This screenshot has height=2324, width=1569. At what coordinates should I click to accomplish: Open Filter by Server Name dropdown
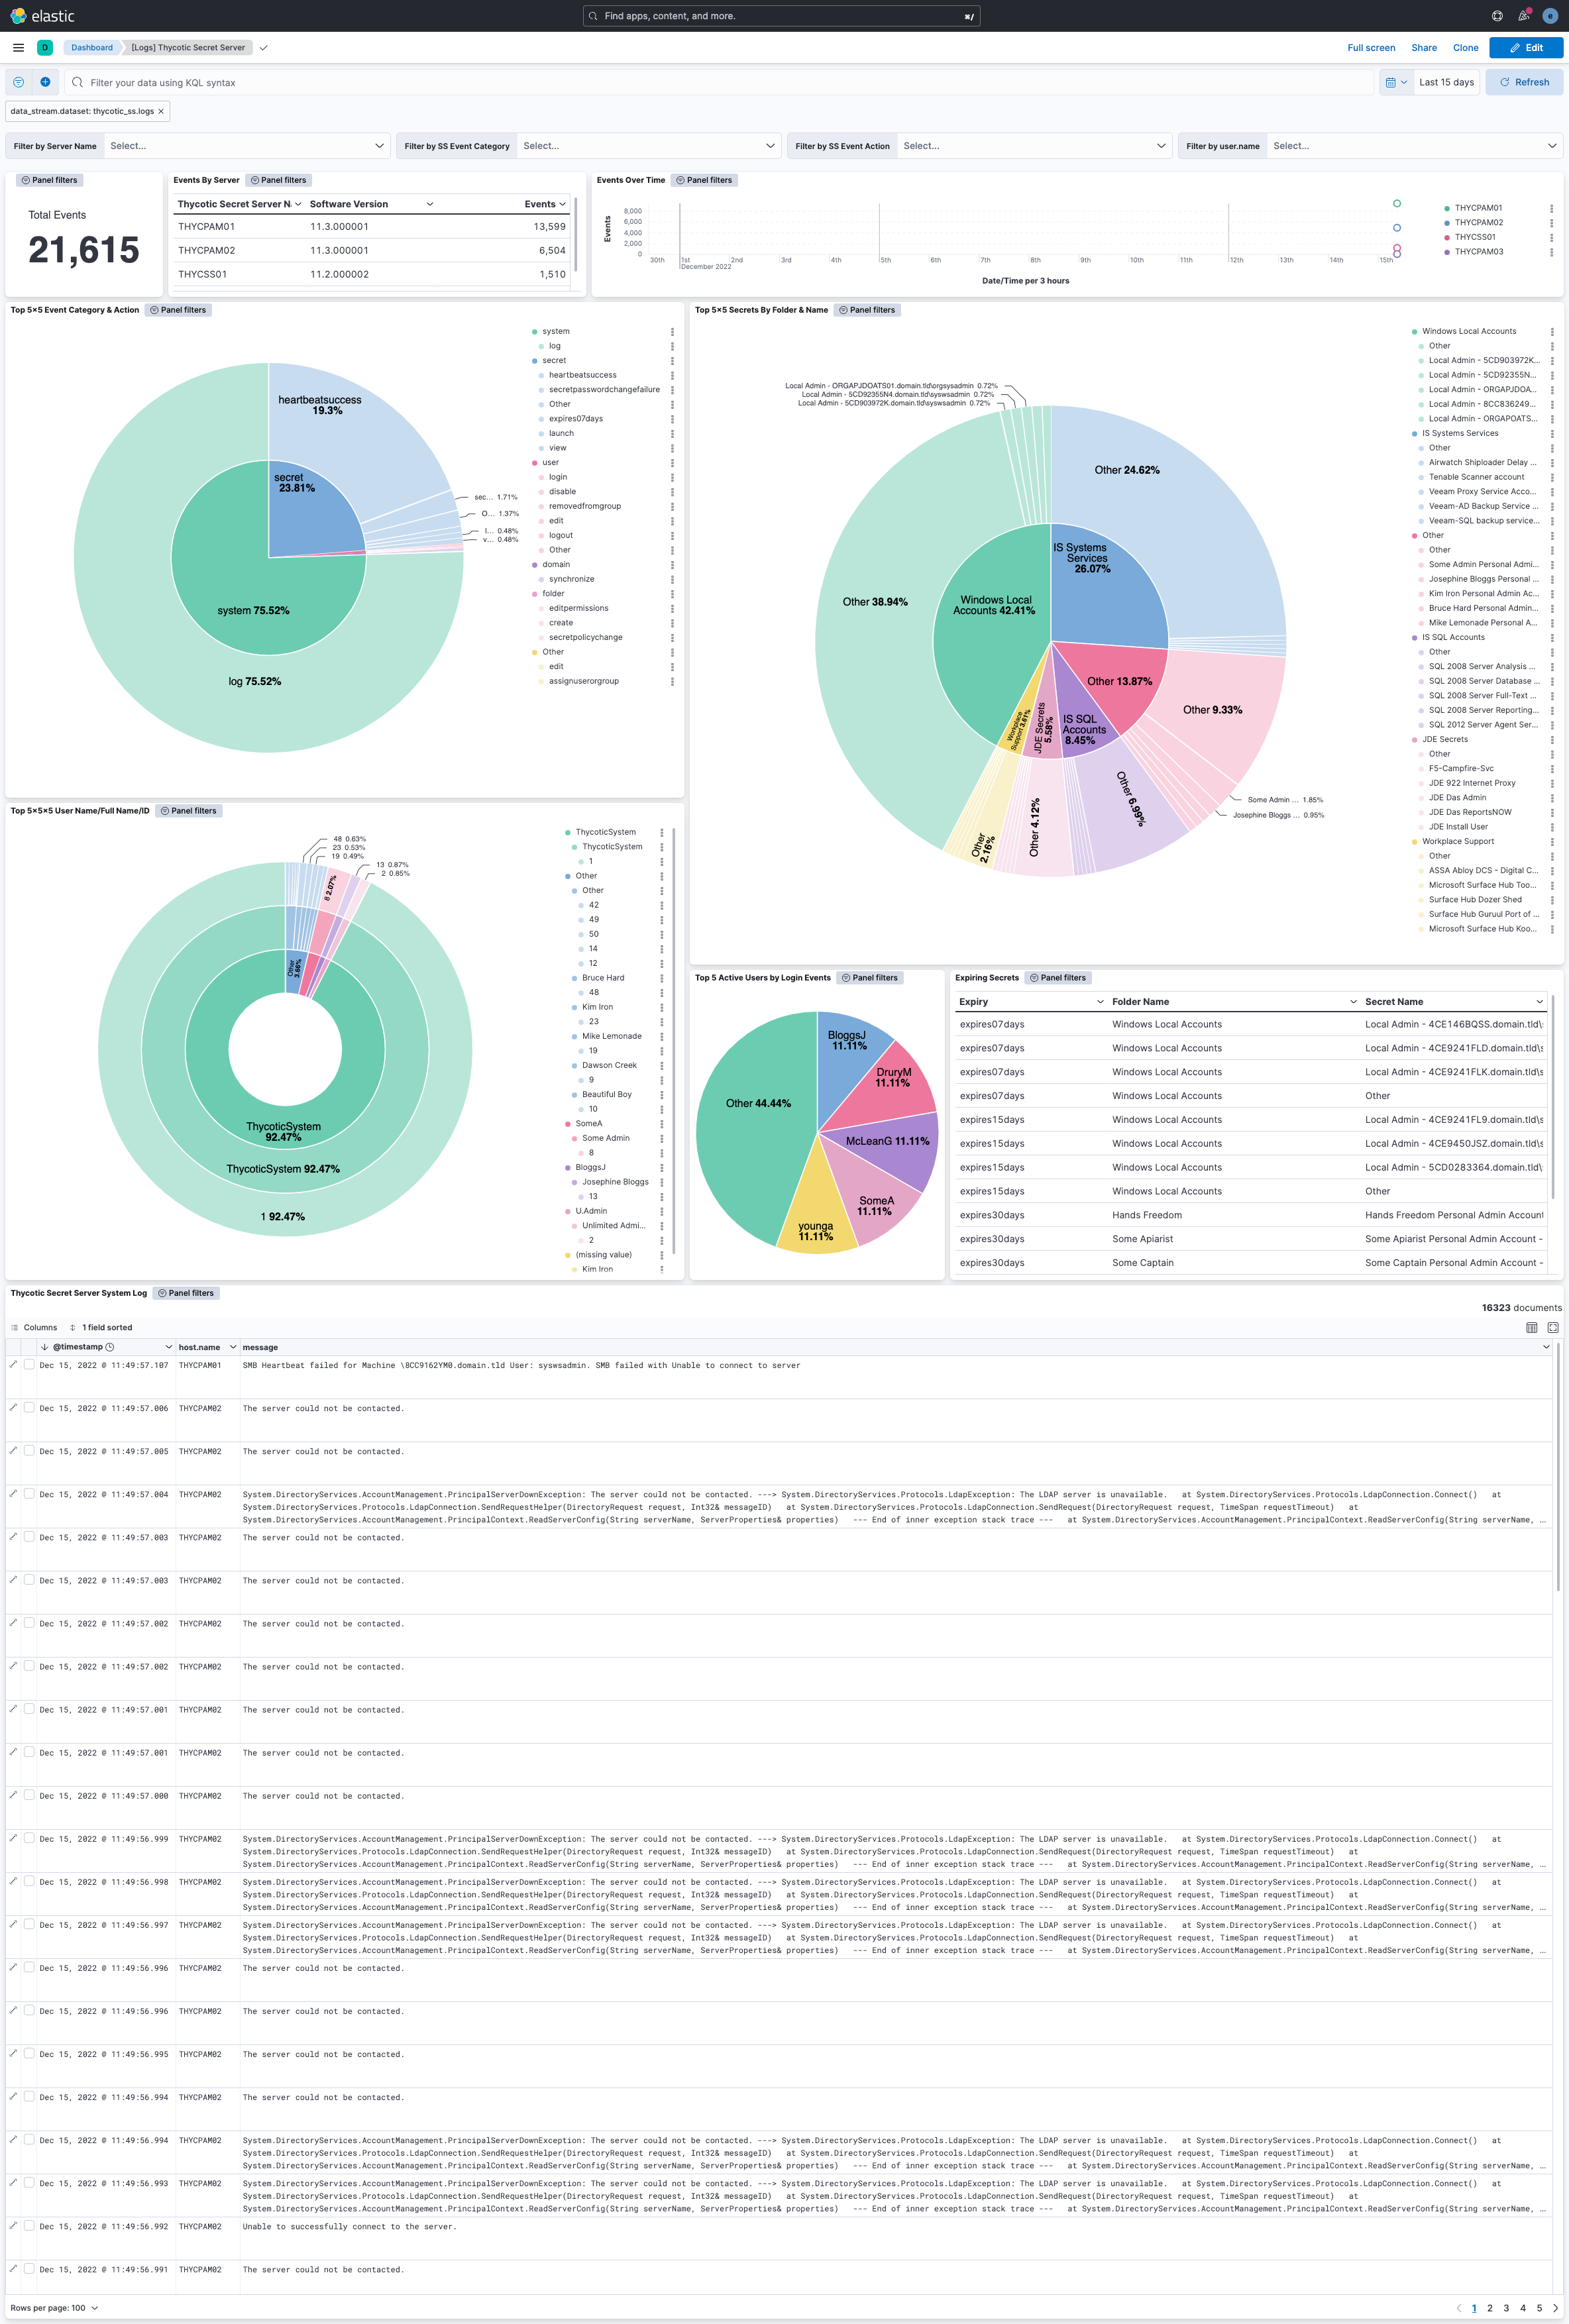pyautogui.click(x=246, y=146)
